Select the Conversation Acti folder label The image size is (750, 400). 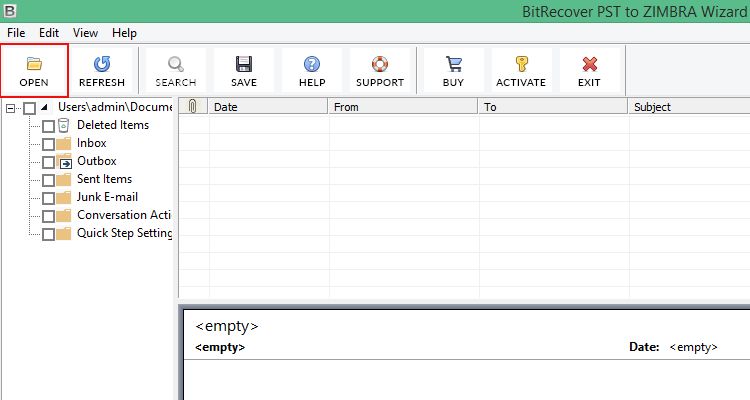124,215
